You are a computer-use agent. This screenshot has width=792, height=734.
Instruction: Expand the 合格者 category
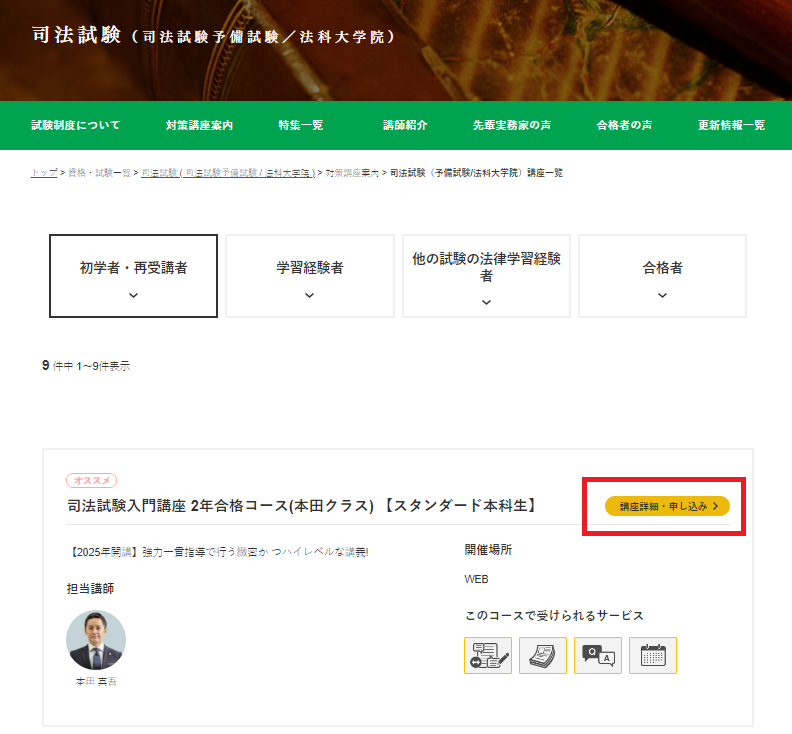(x=662, y=276)
